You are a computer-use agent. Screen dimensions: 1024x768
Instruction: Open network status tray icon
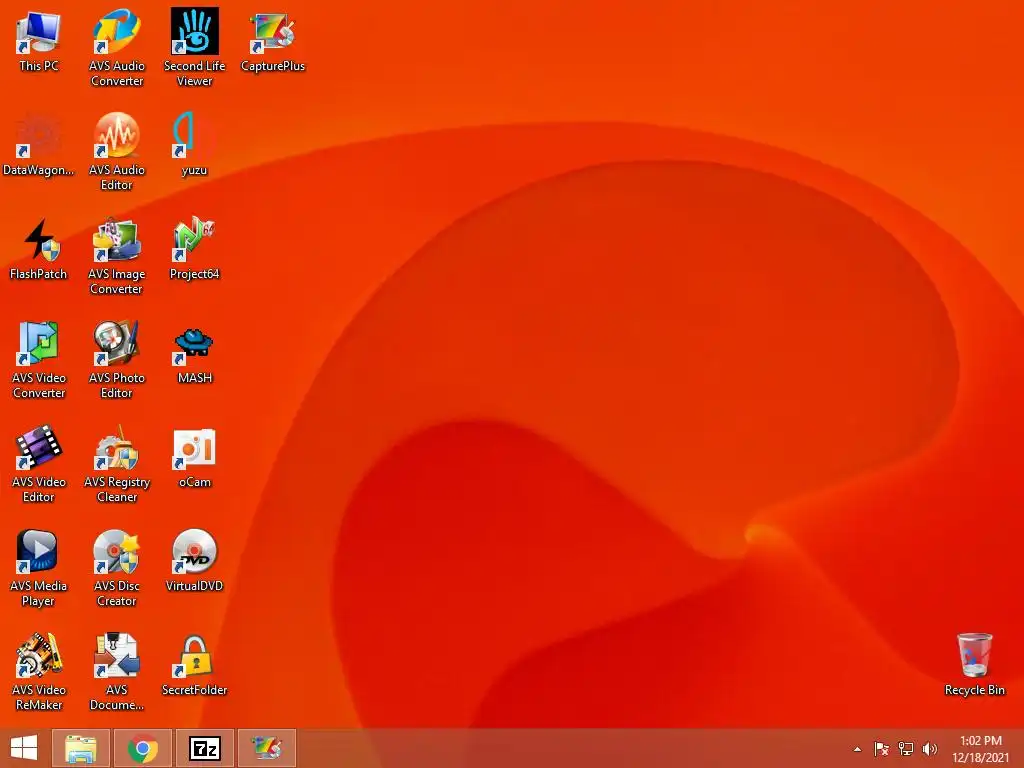tap(906, 749)
